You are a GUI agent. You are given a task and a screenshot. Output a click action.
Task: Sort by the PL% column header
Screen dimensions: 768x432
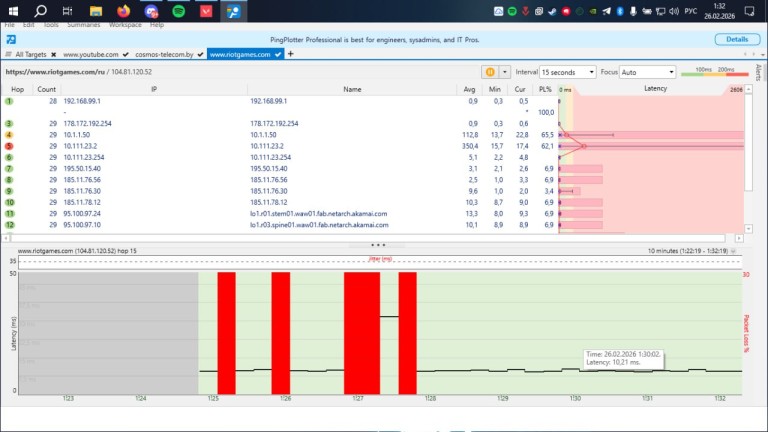545,89
